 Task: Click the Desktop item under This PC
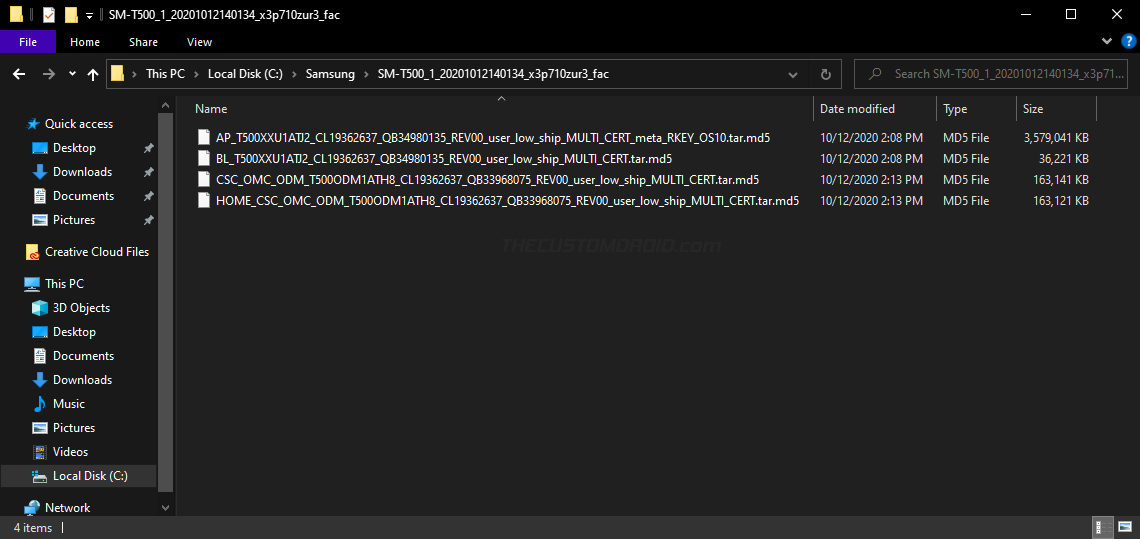[74, 332]
